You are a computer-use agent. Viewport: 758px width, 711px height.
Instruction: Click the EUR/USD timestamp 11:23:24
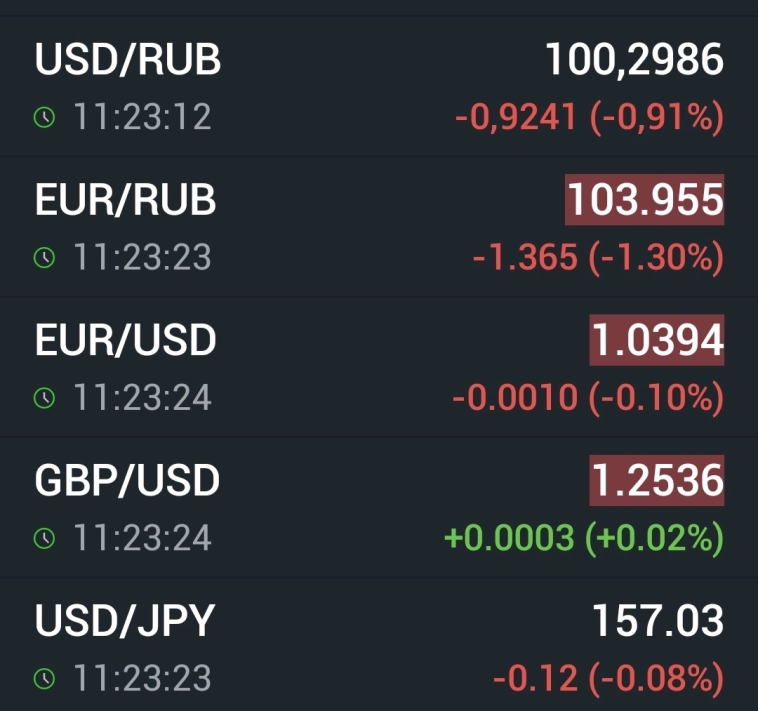click(x=142, y=398)
